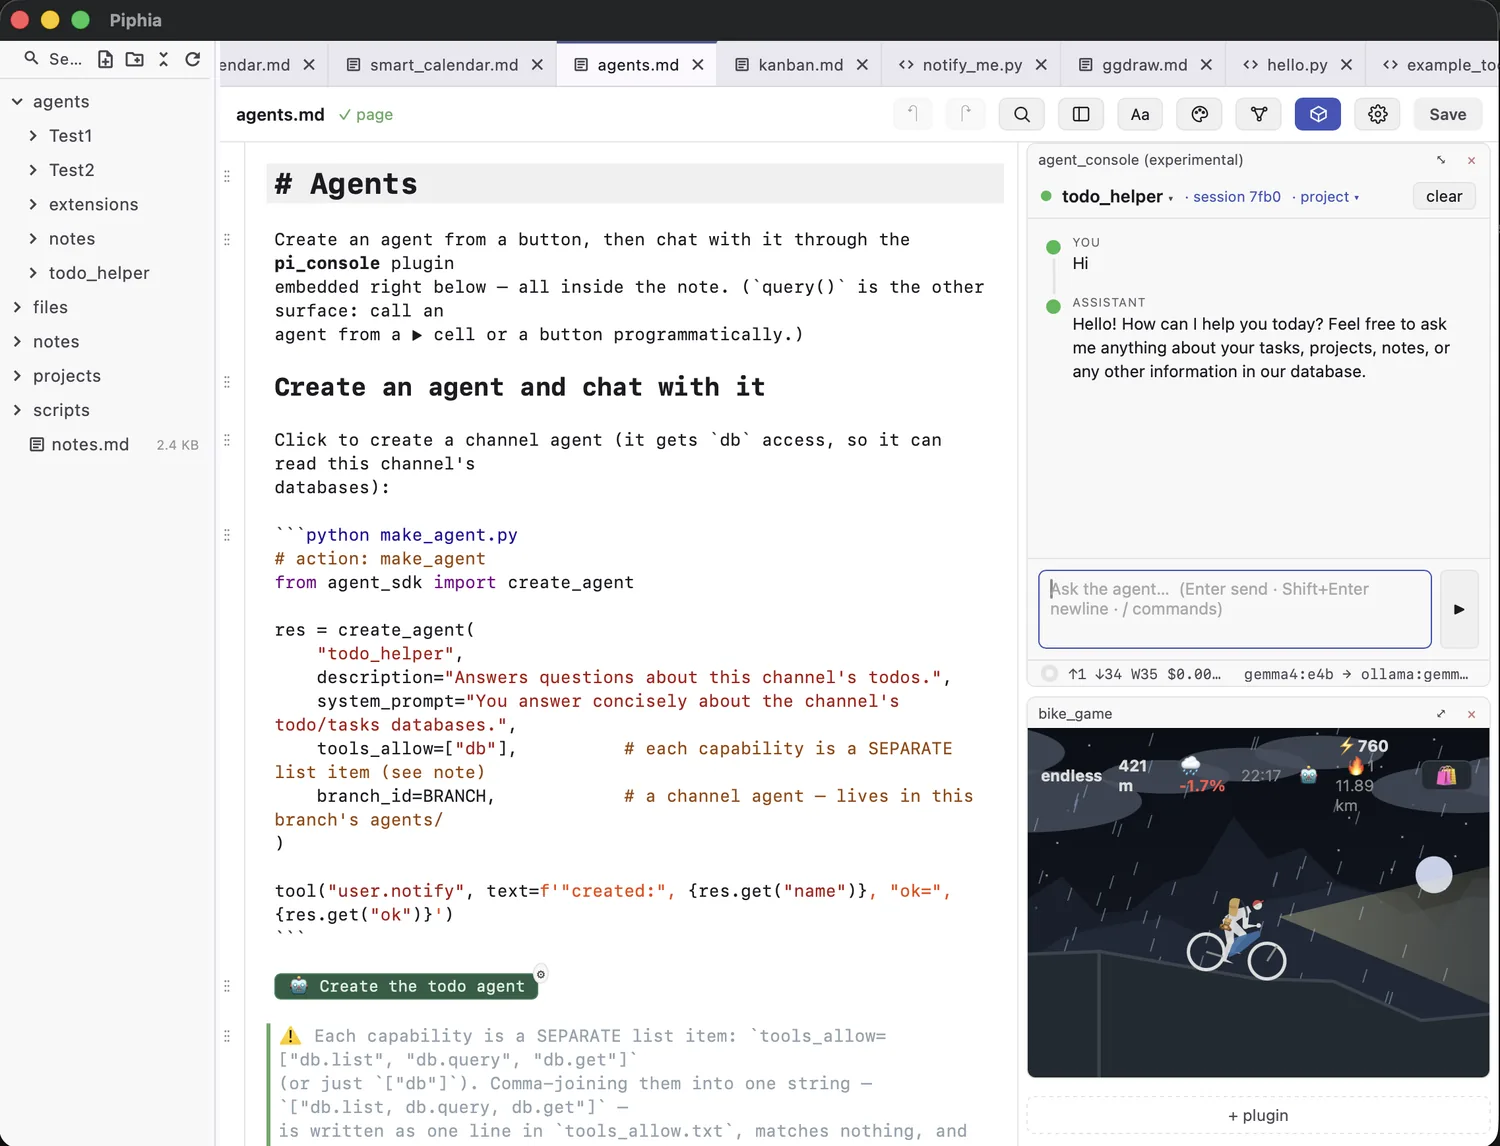Image resolution: width=1500 pixels, height=1146 pixels.
Task: Expand the Test1 folder
Action: click(33, 136)
